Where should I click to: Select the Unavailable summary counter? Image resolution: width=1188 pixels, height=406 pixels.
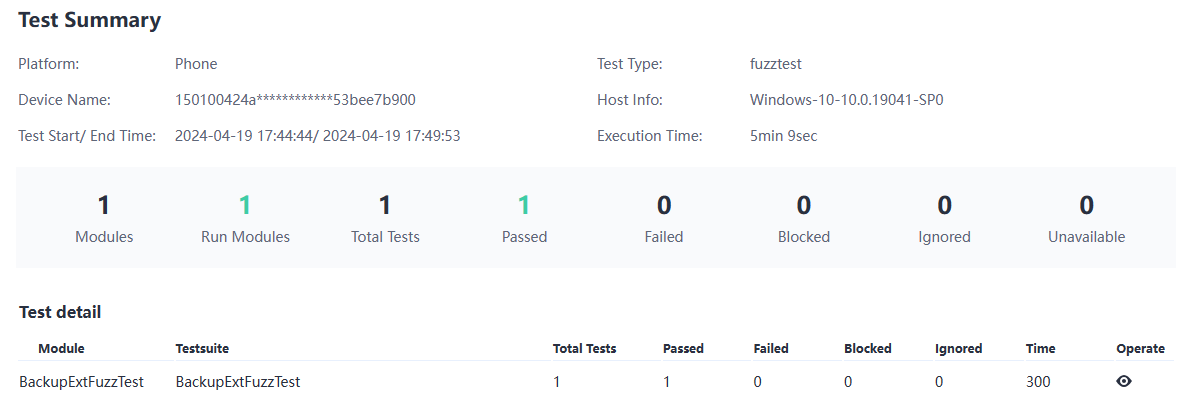click(1086, 217)
